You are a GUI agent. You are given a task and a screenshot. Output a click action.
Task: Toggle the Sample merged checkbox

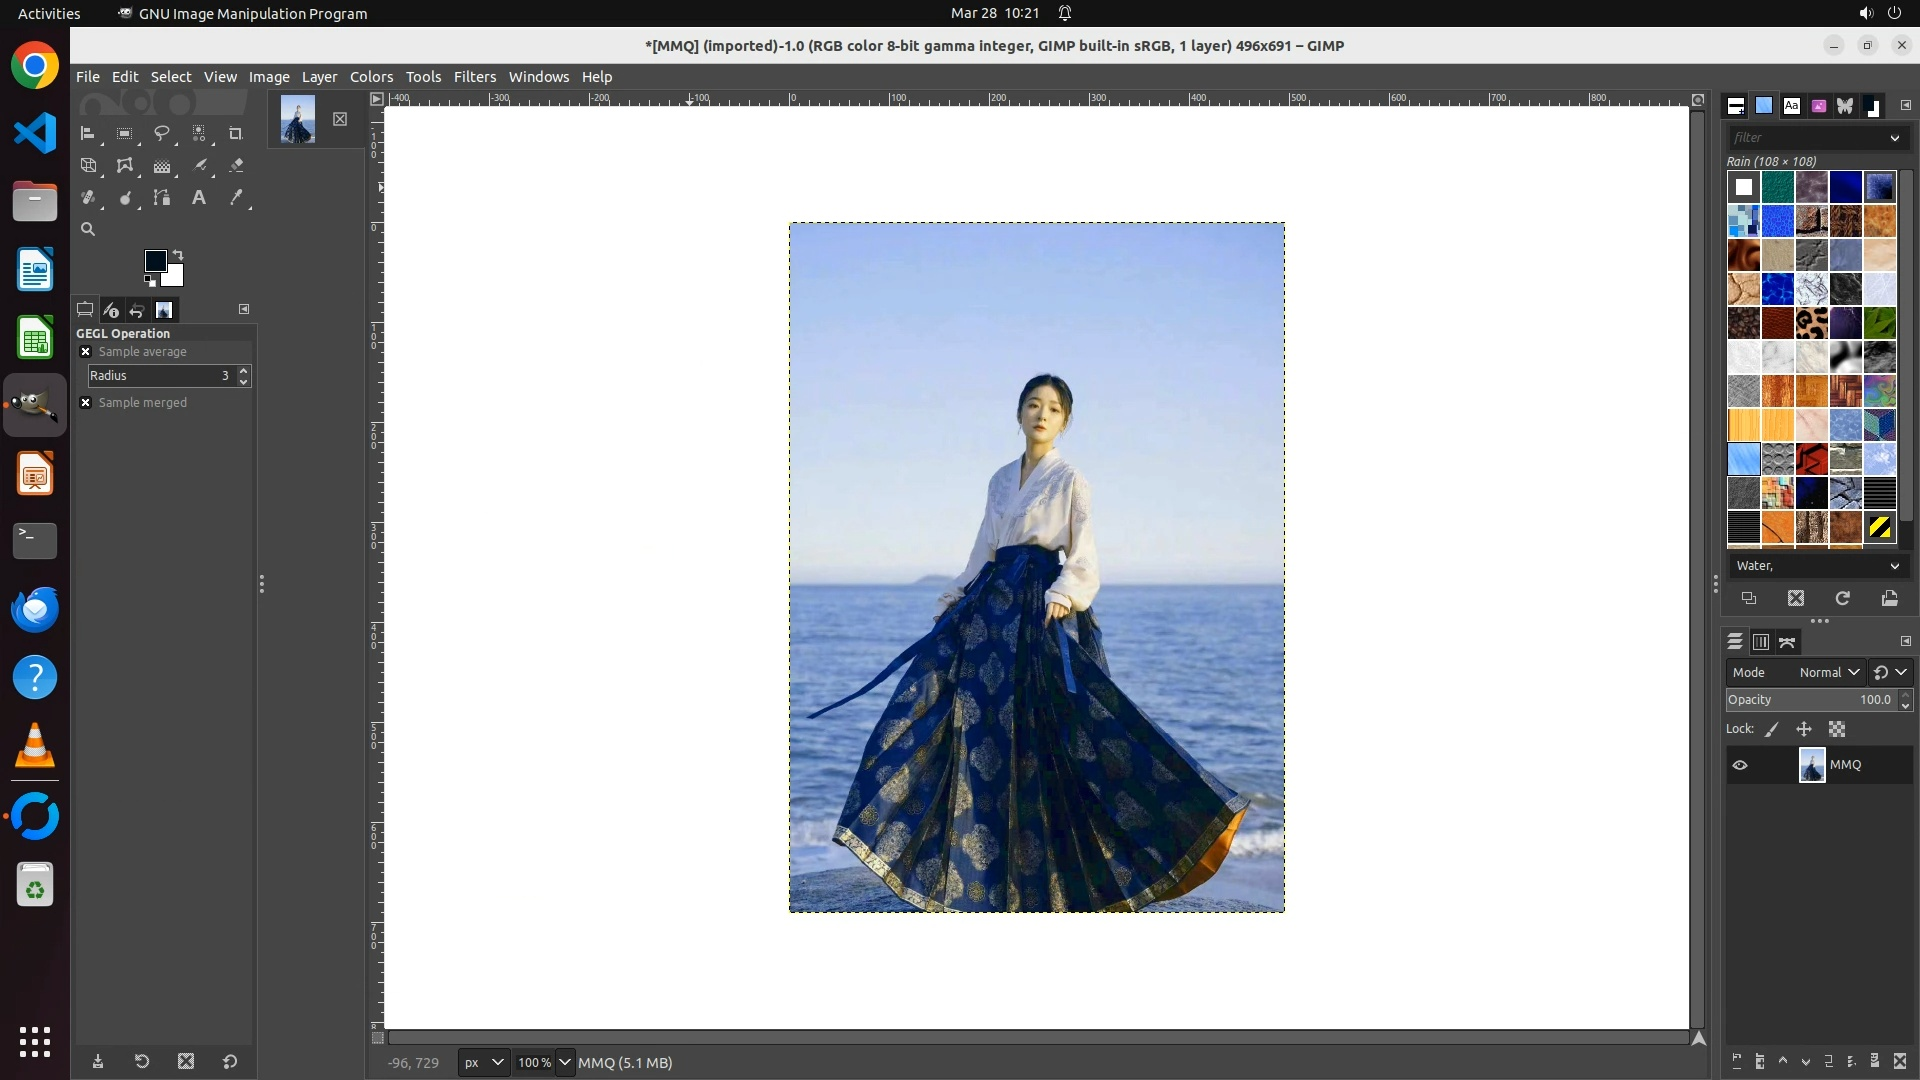tap(86, 403)
